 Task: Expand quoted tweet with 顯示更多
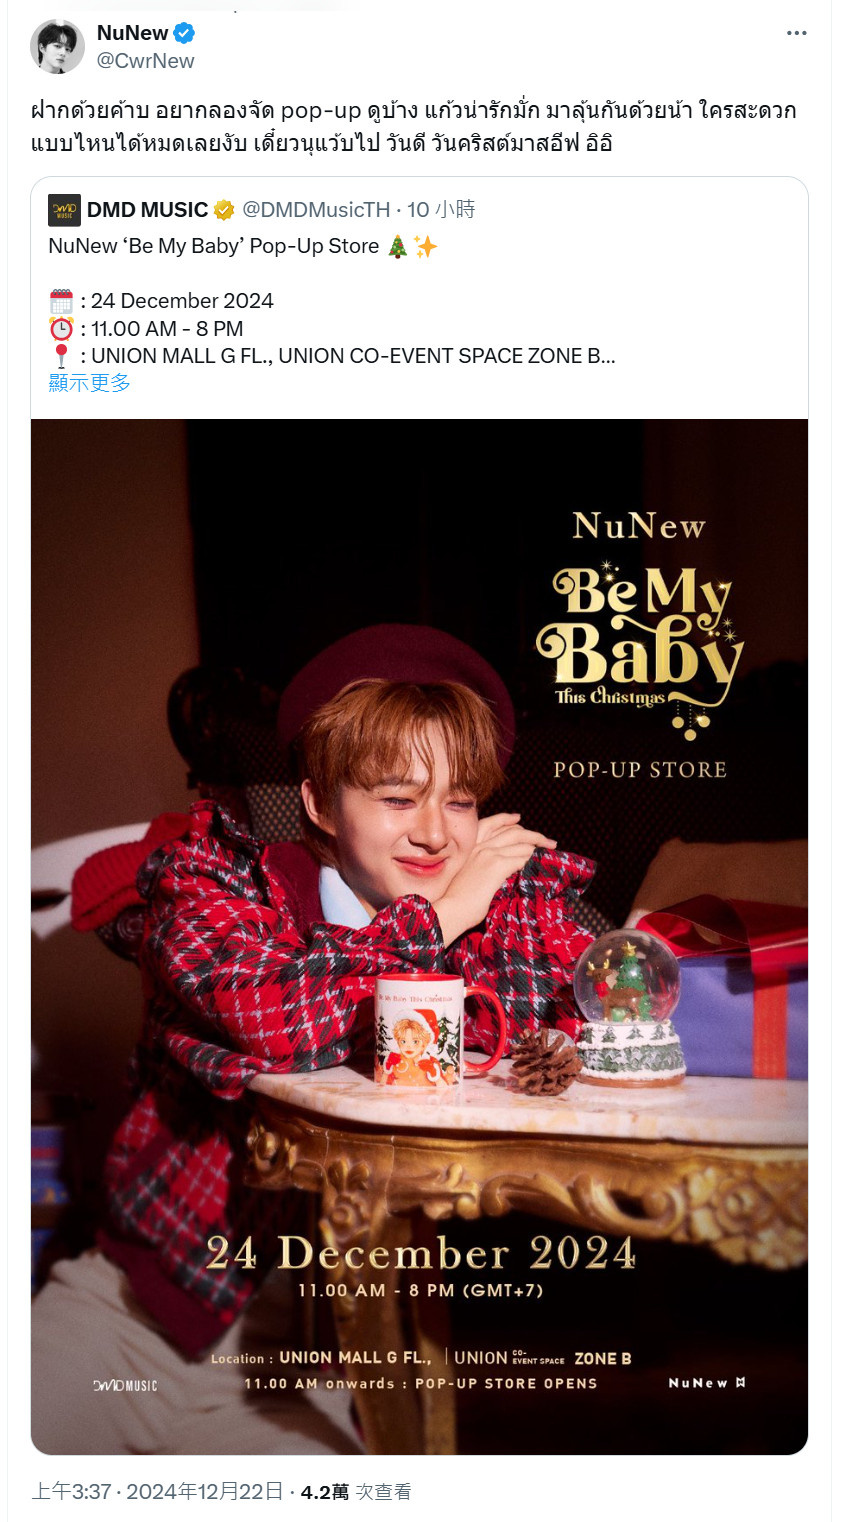90,383
